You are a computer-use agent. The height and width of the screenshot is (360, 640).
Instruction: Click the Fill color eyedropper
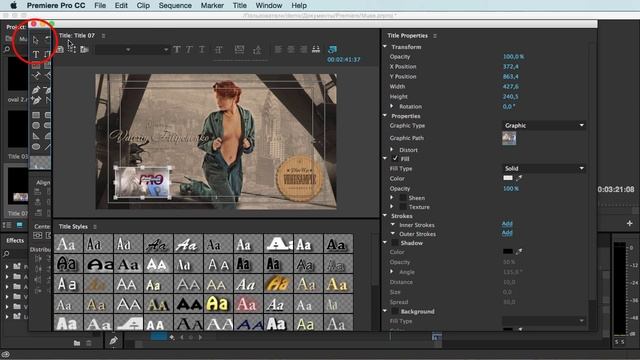pos(519,178)
